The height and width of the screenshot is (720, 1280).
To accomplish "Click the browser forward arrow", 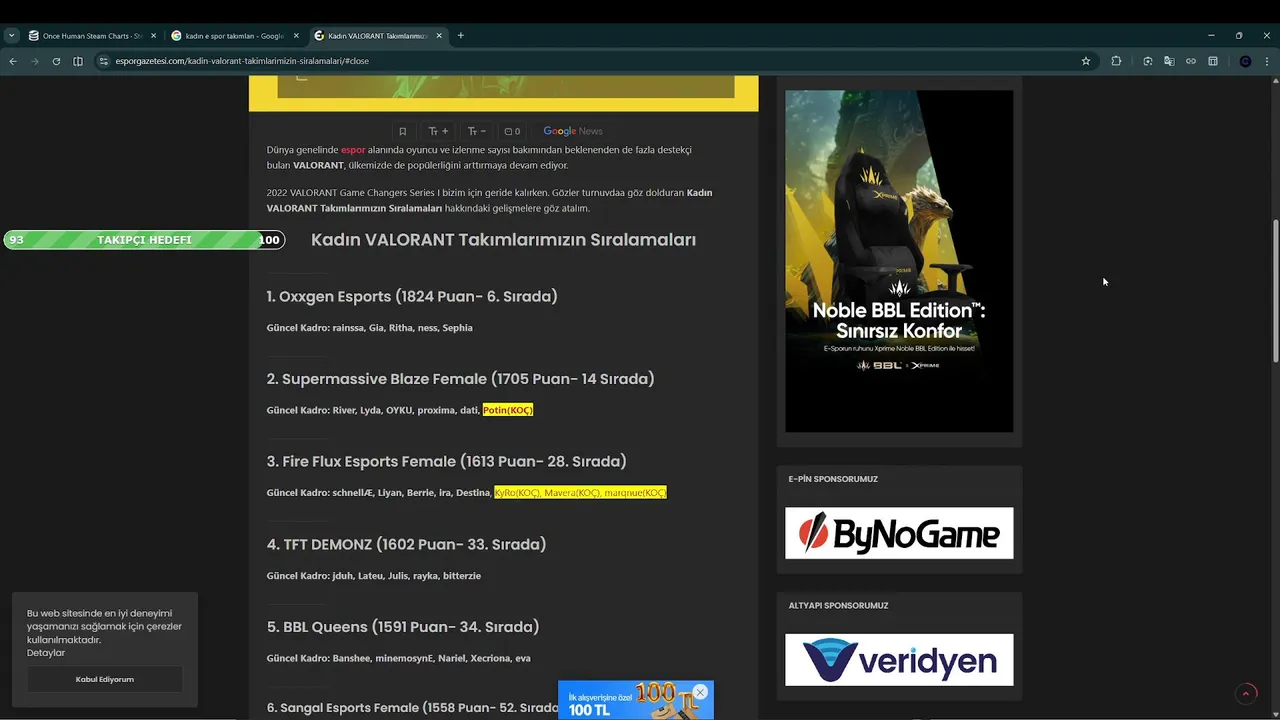I will click(34, 61).
